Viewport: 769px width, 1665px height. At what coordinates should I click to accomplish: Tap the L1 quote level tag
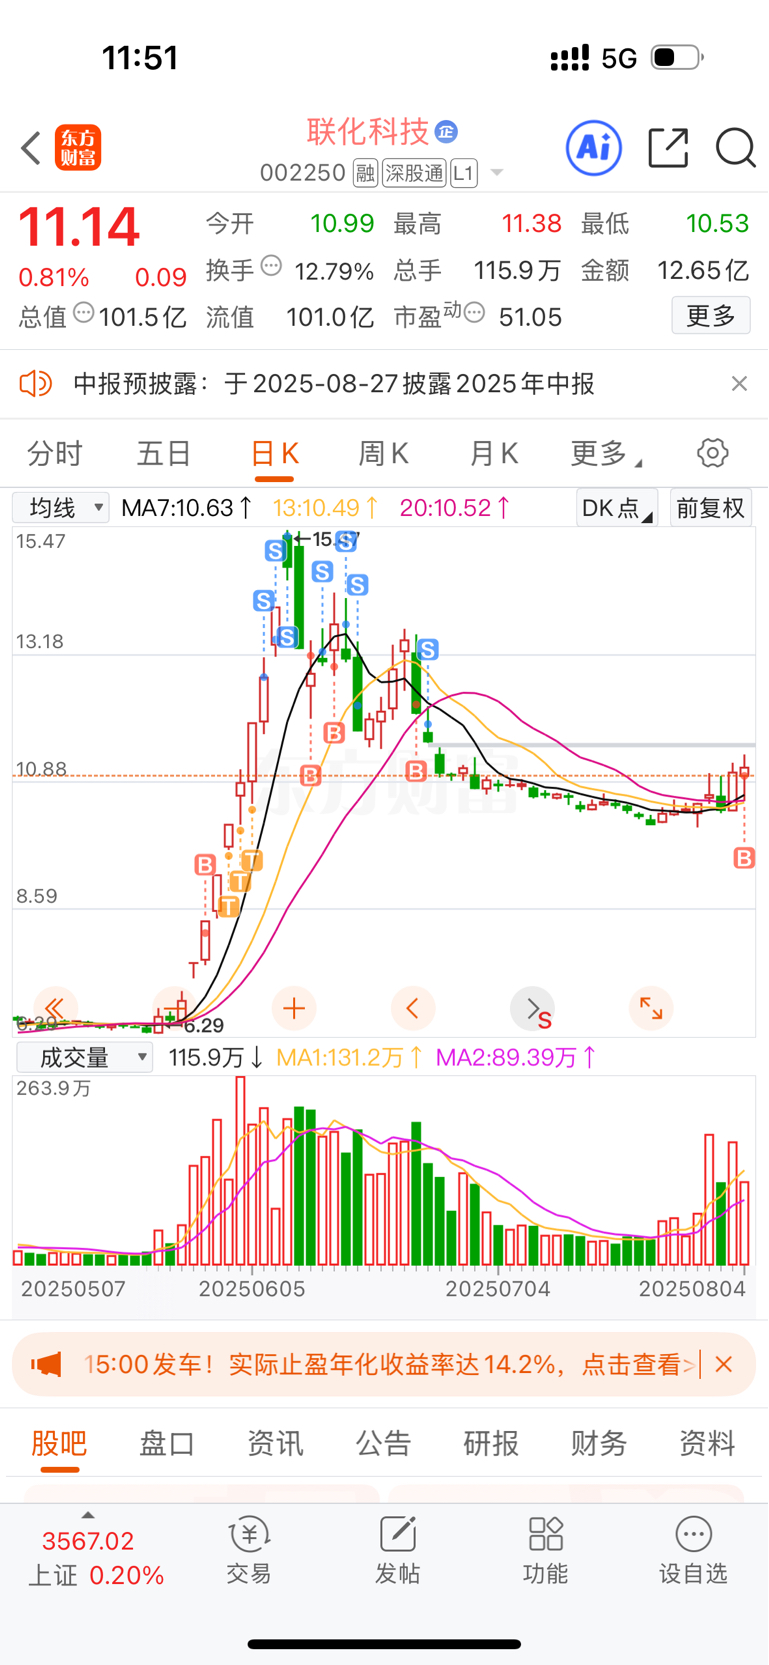[463, 173]
